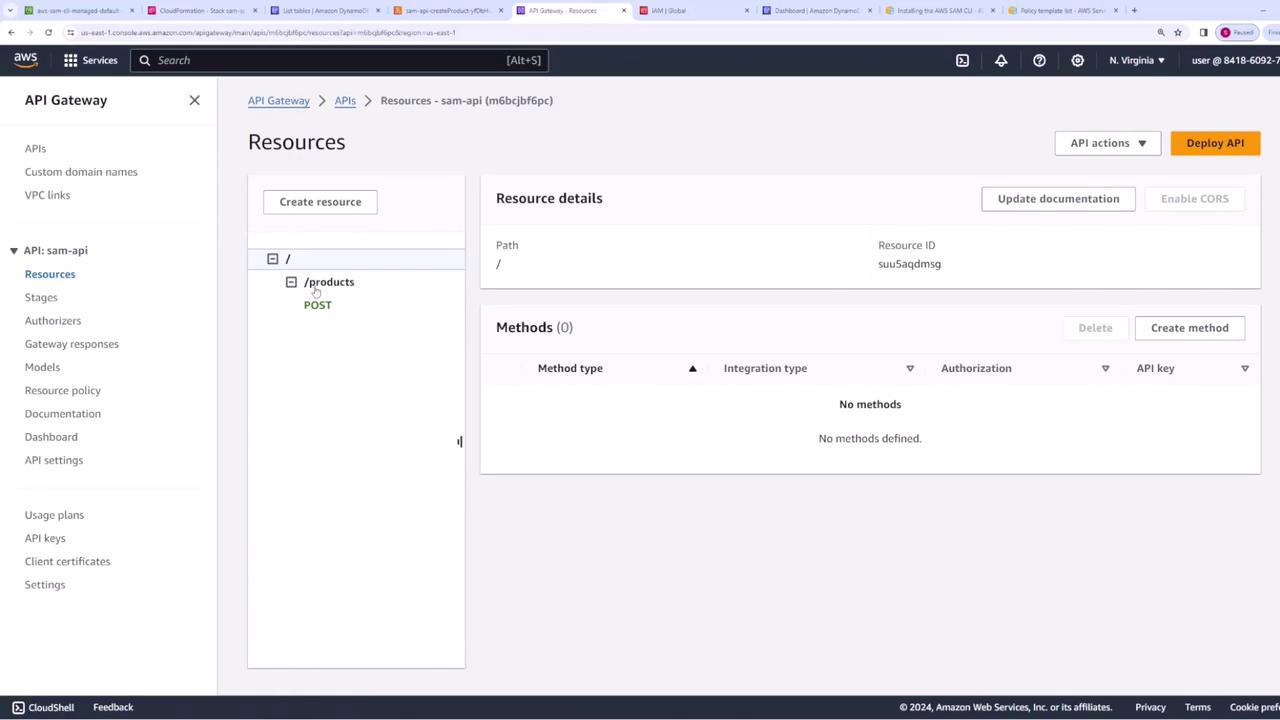Select the /products resource in the tree
1280x720 pixels.
(329, 282)
